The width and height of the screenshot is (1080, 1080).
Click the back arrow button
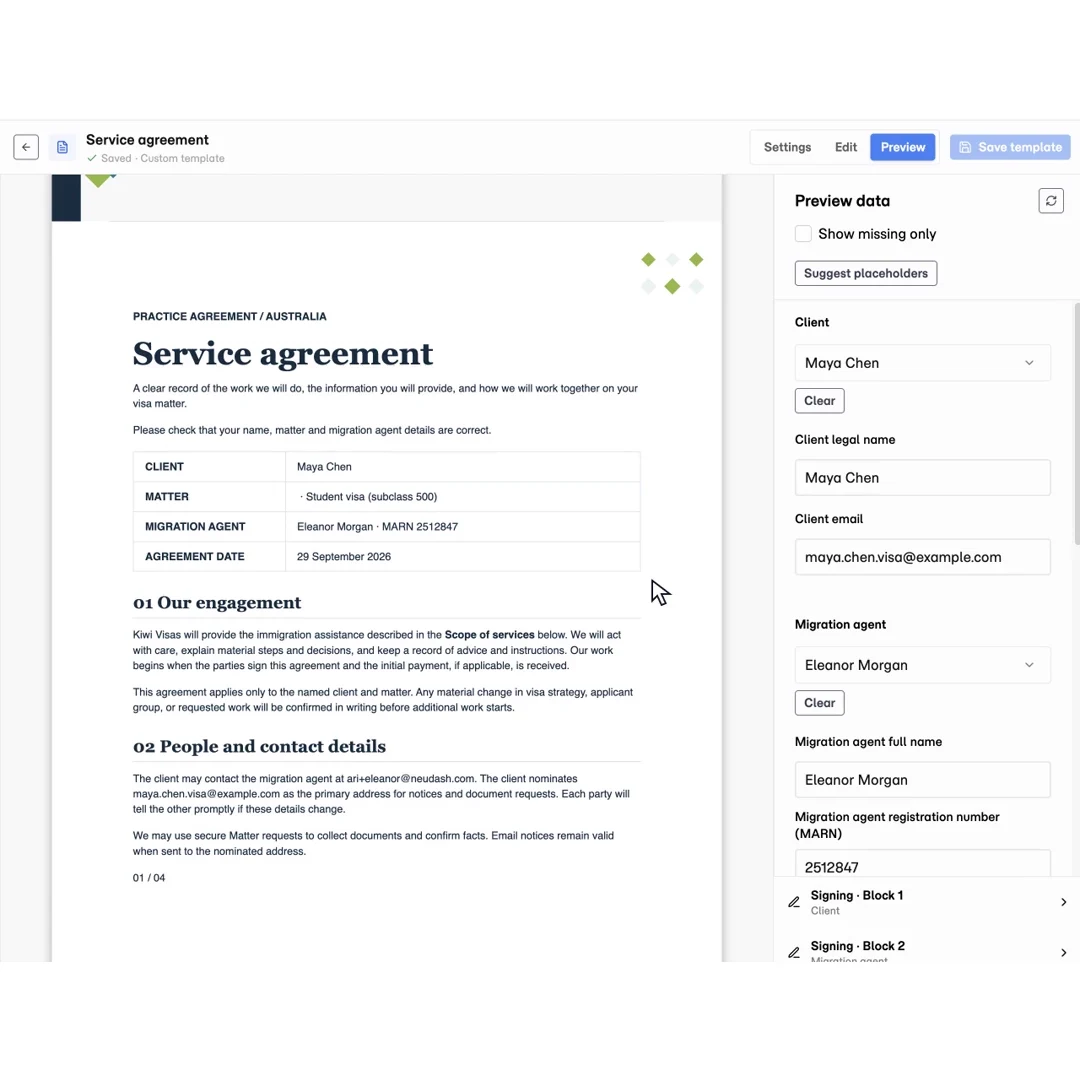click(26, 147)
